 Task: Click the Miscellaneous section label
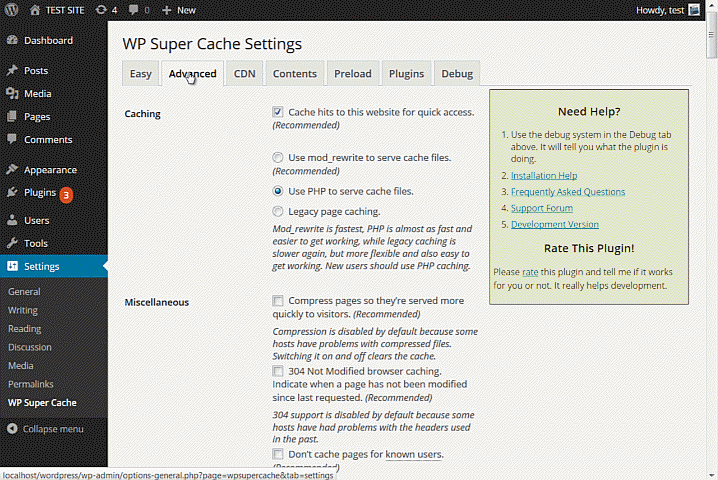(157, 302)
